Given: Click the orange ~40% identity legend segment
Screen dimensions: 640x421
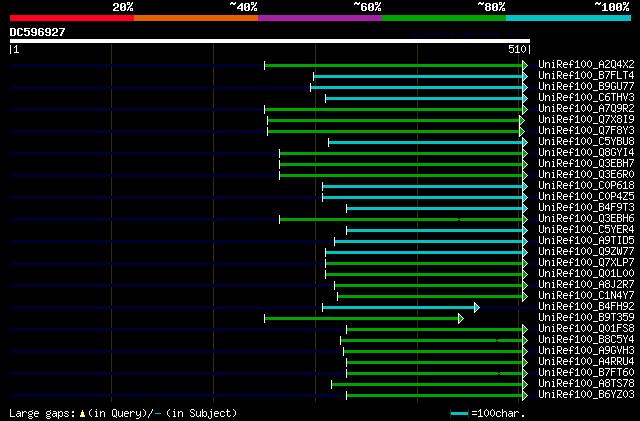Looking at the screenshot, I should (x=196, y=18).
